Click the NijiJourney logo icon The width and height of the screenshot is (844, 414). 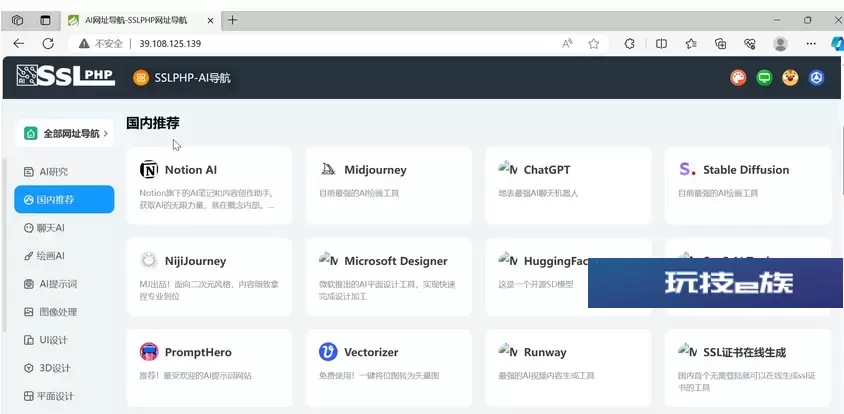[149, 261]
